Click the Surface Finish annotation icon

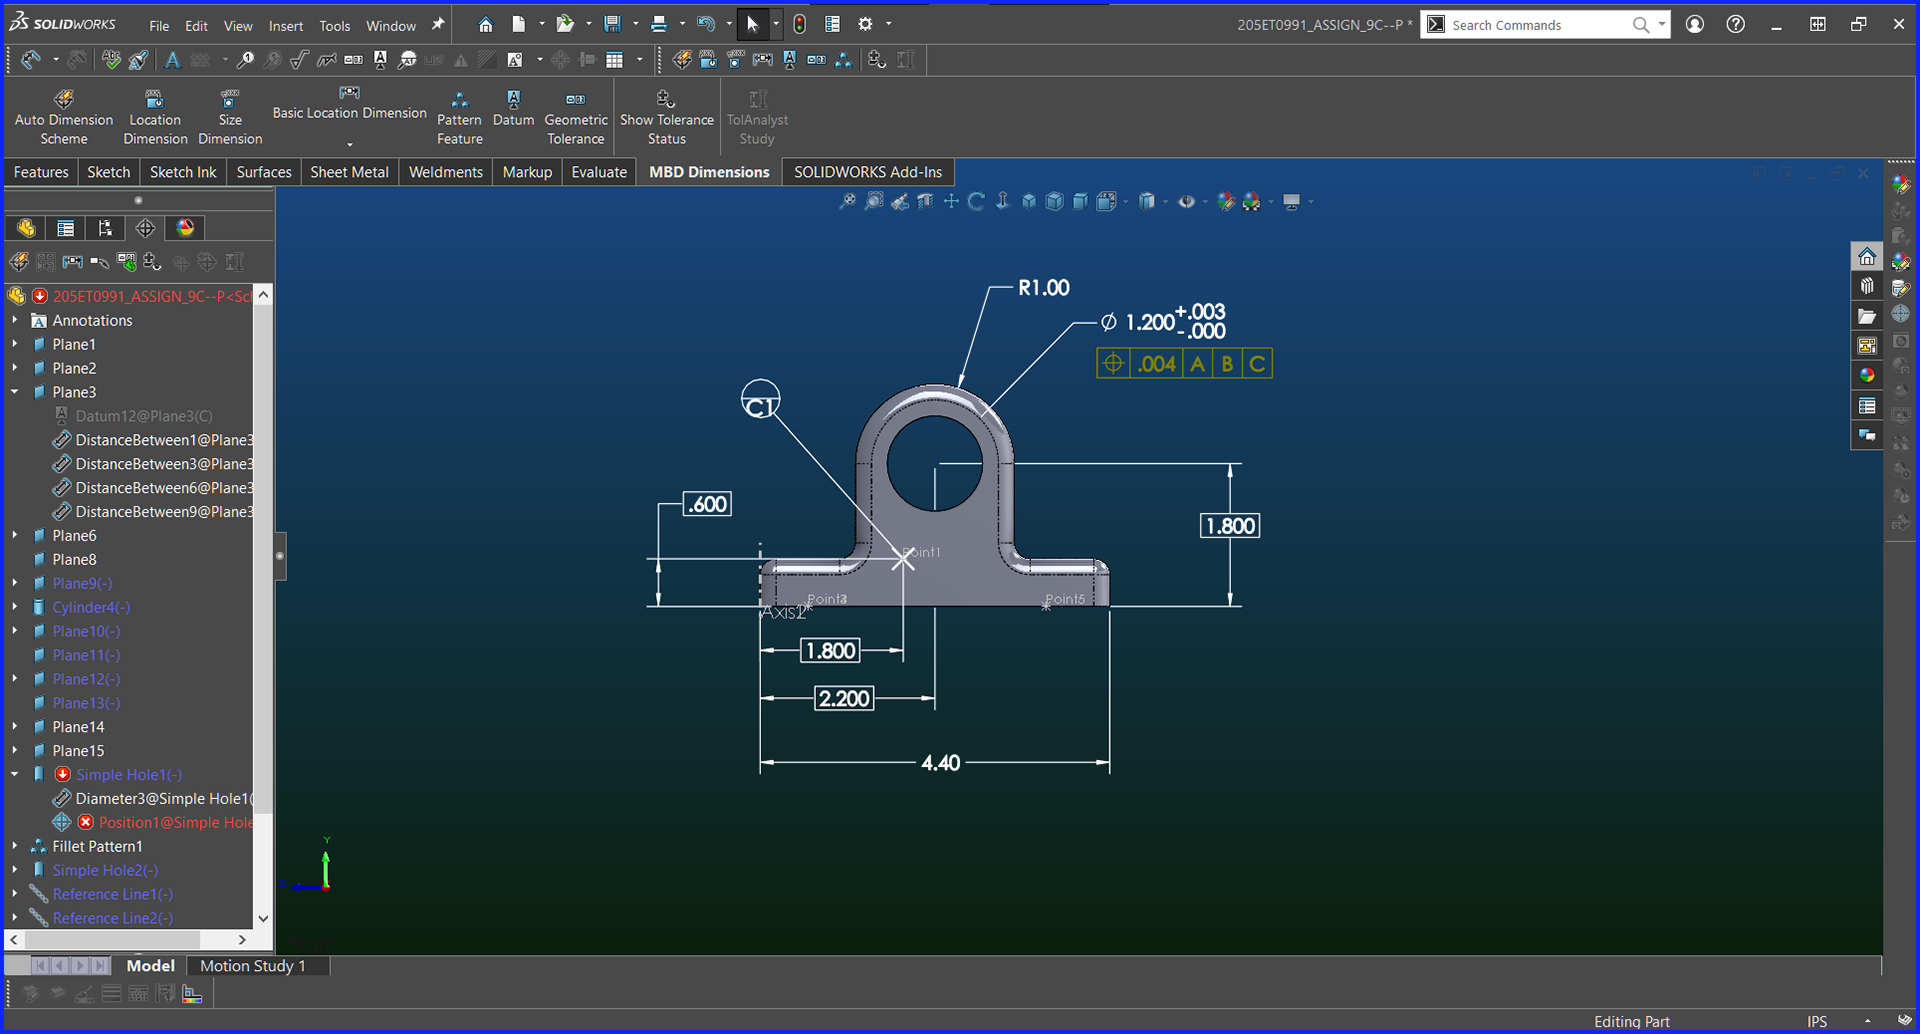click(299, 60)
